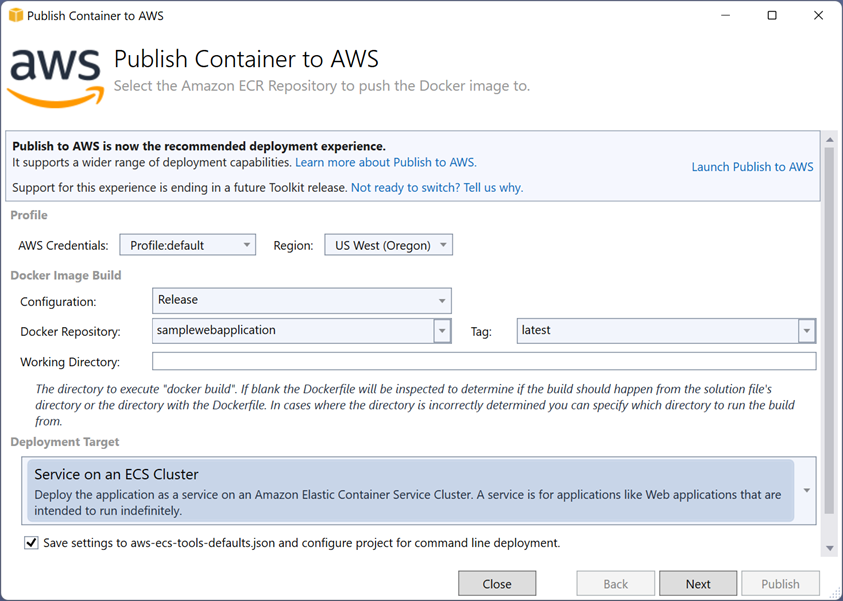Edit the Docker Repository name field

(x=293, y=331)
